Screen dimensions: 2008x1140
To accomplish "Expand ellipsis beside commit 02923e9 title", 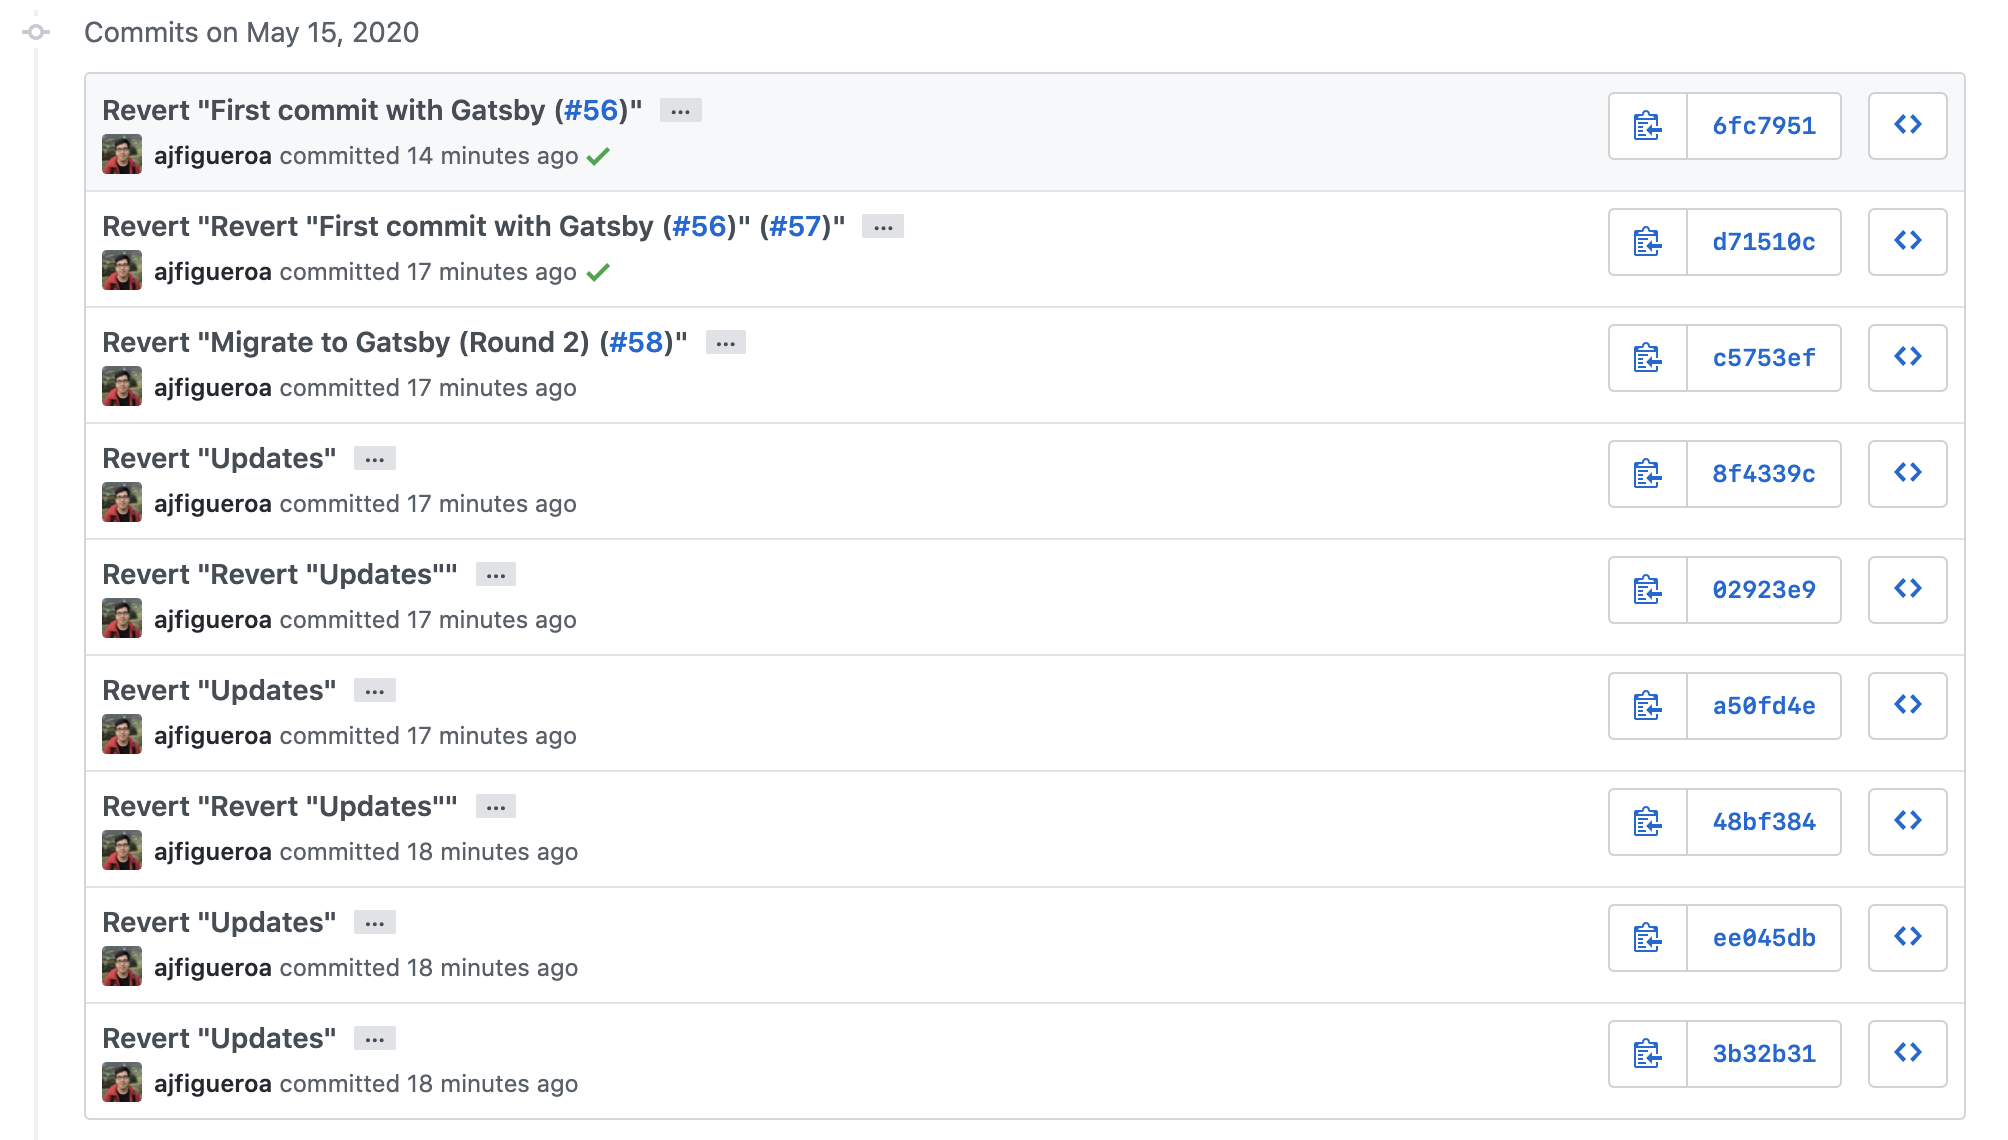I will pyautogui.click(x=496, y=575).
